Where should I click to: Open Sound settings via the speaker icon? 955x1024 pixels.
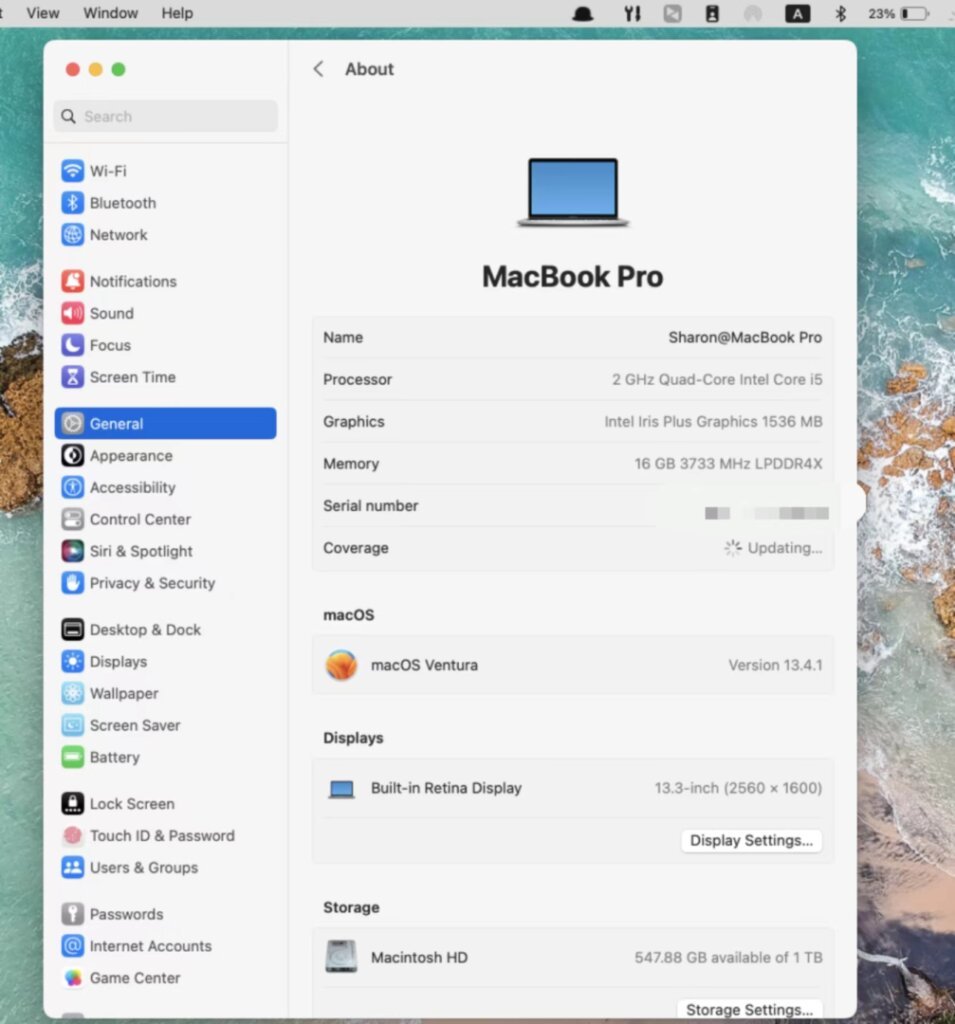[72, 313]
